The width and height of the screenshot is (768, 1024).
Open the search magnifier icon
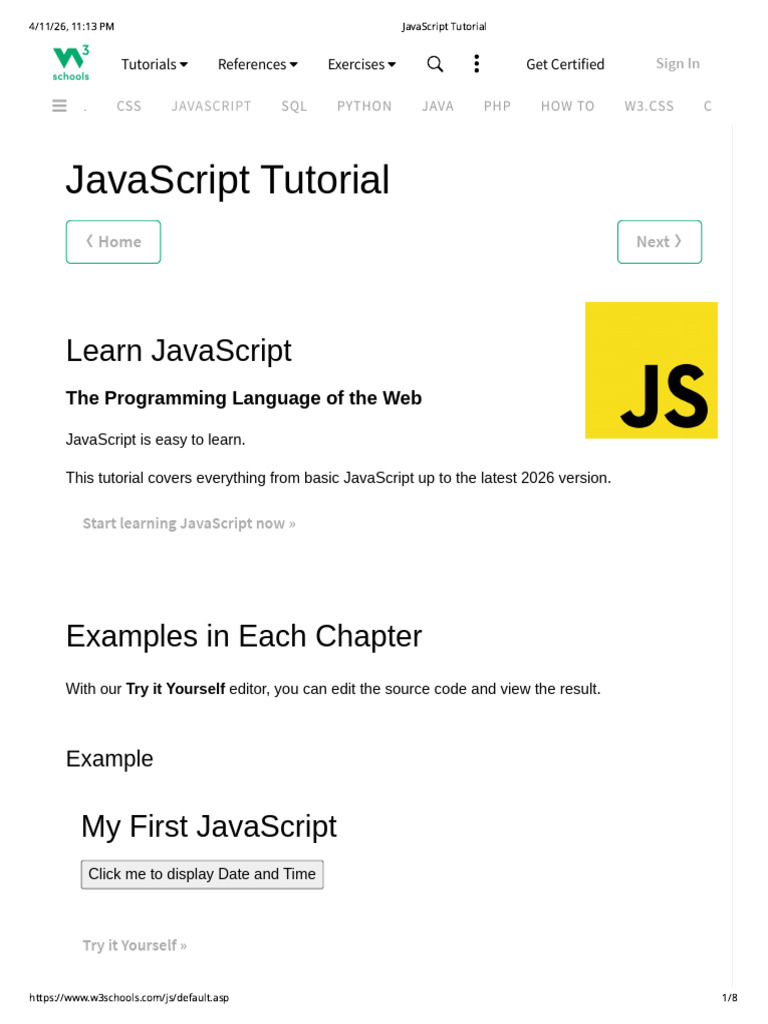pos(435,64)
